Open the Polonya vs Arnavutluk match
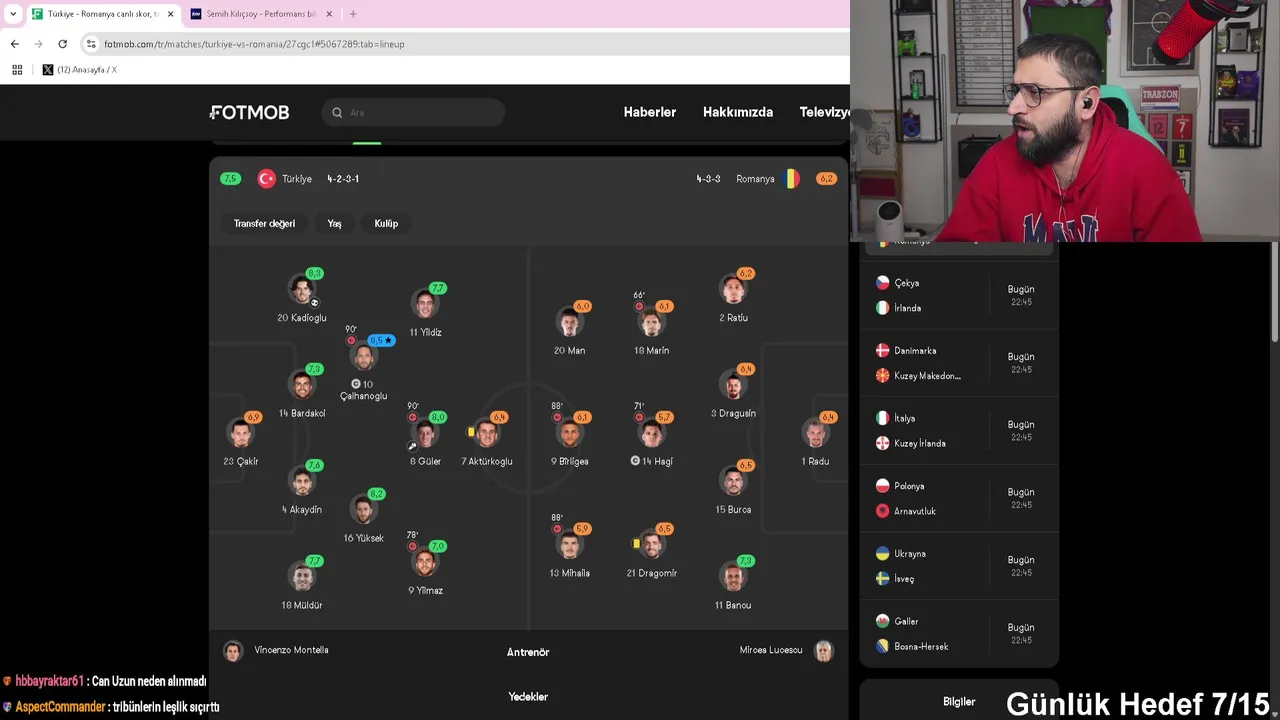1280x720 pixels. (958, 498)
